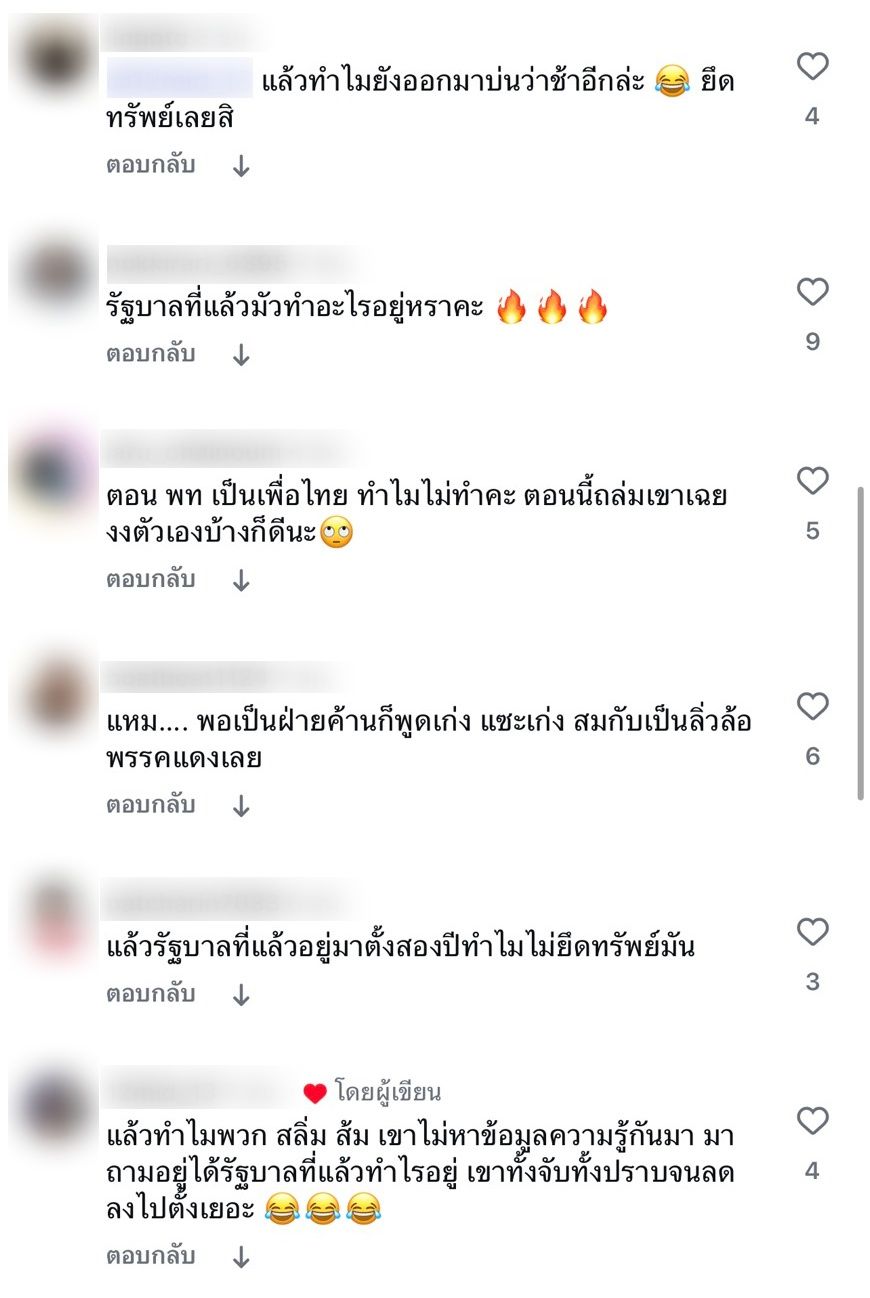The height and width of the screenshot is (1298, 870).
Task: Like the bottom comment mentioning สลิ่ม ส้ม
Action: pos(812,1122)
